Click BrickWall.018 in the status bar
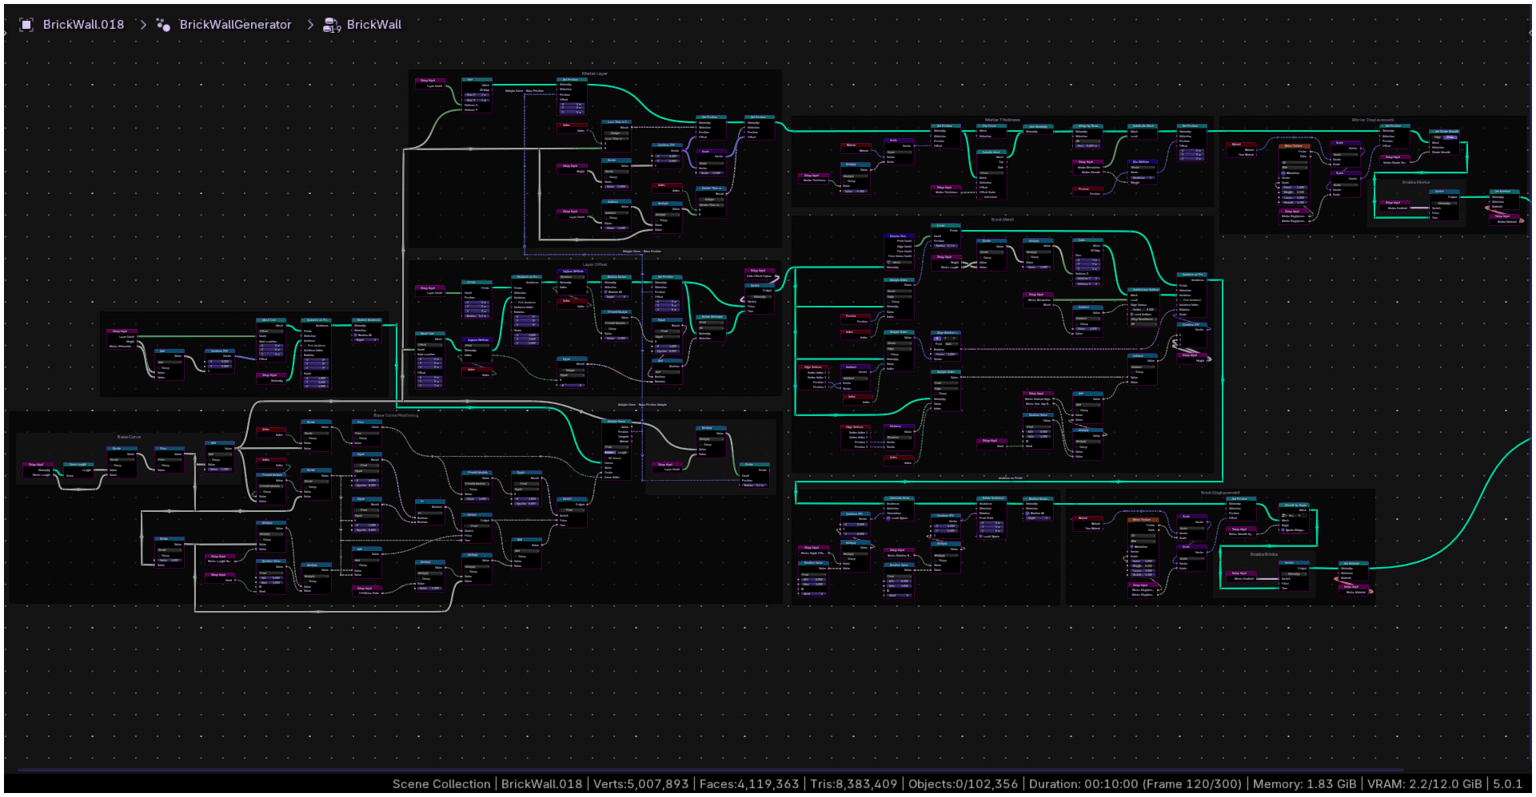1536x797 pixels. click(541, 784)
